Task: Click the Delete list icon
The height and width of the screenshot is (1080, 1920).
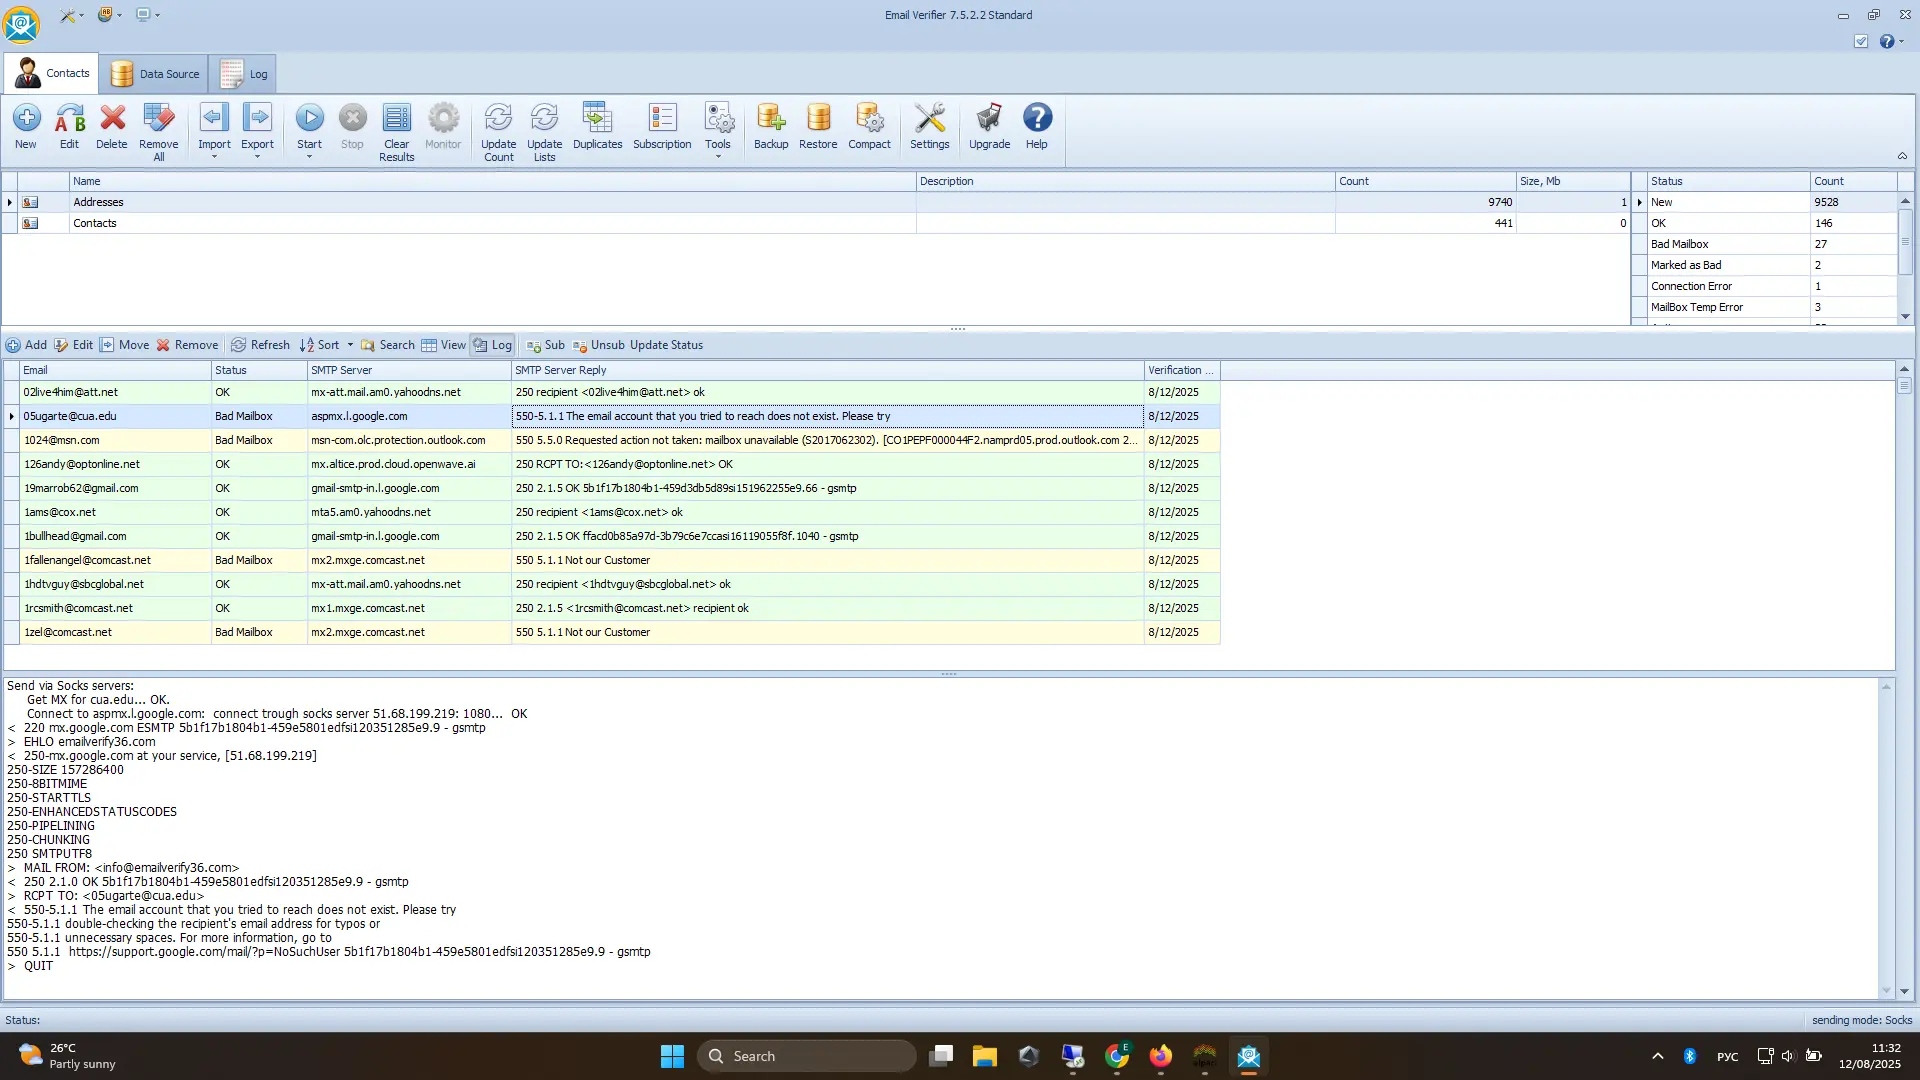Action: [x=112, y=127]
